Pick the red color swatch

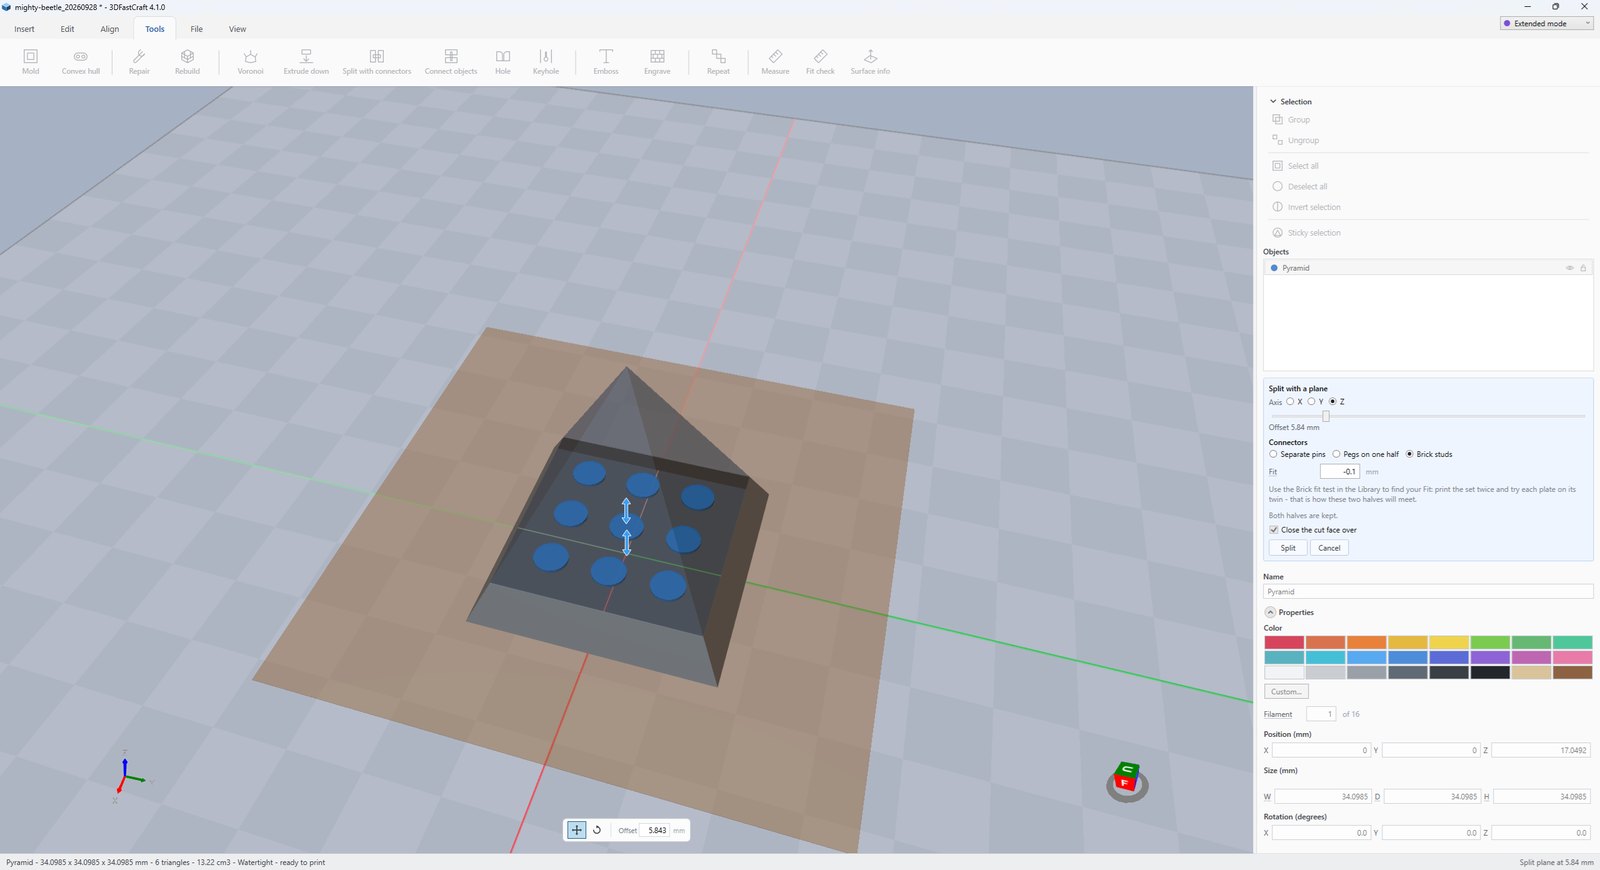click(1284, 642)
